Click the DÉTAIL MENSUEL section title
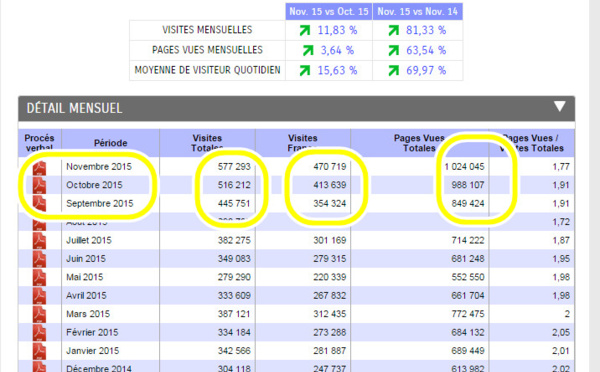Screen dimensions: 600x372 coord(74,108)
